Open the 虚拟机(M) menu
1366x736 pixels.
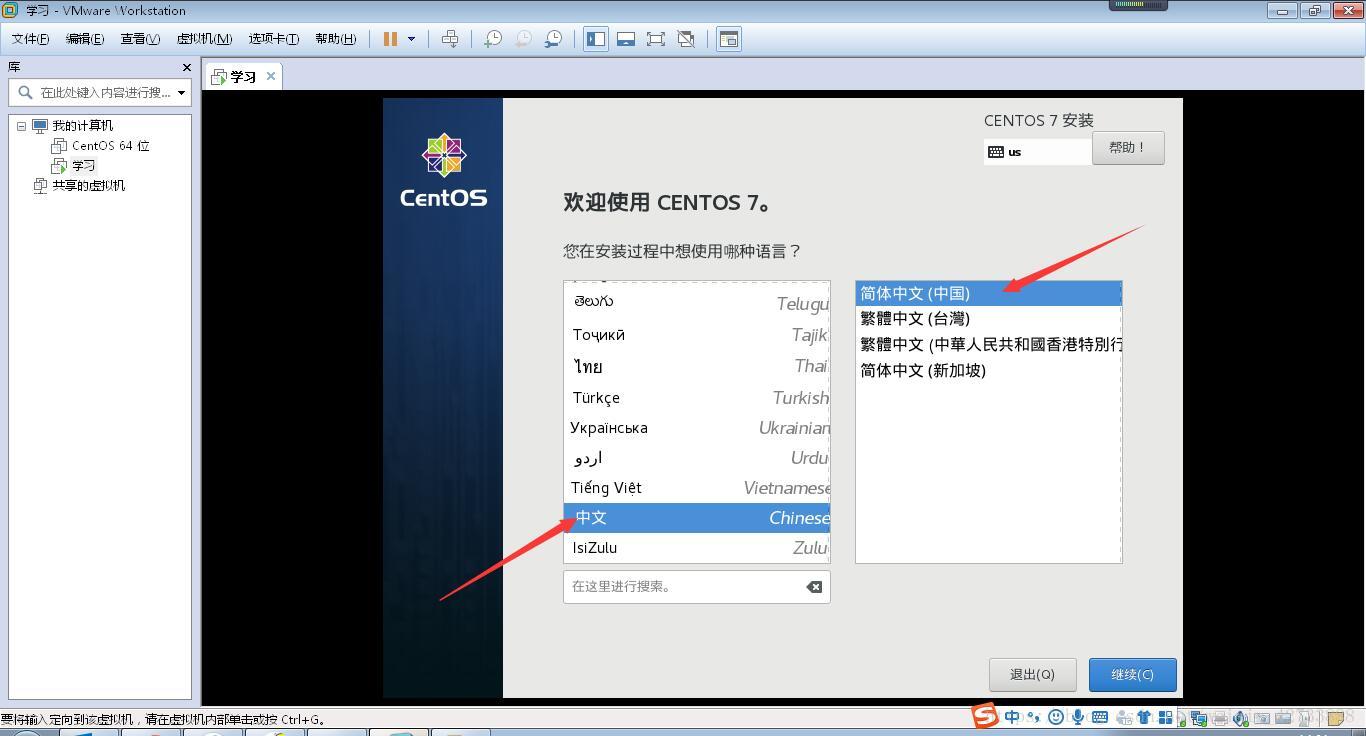click(x=204, y=39)
